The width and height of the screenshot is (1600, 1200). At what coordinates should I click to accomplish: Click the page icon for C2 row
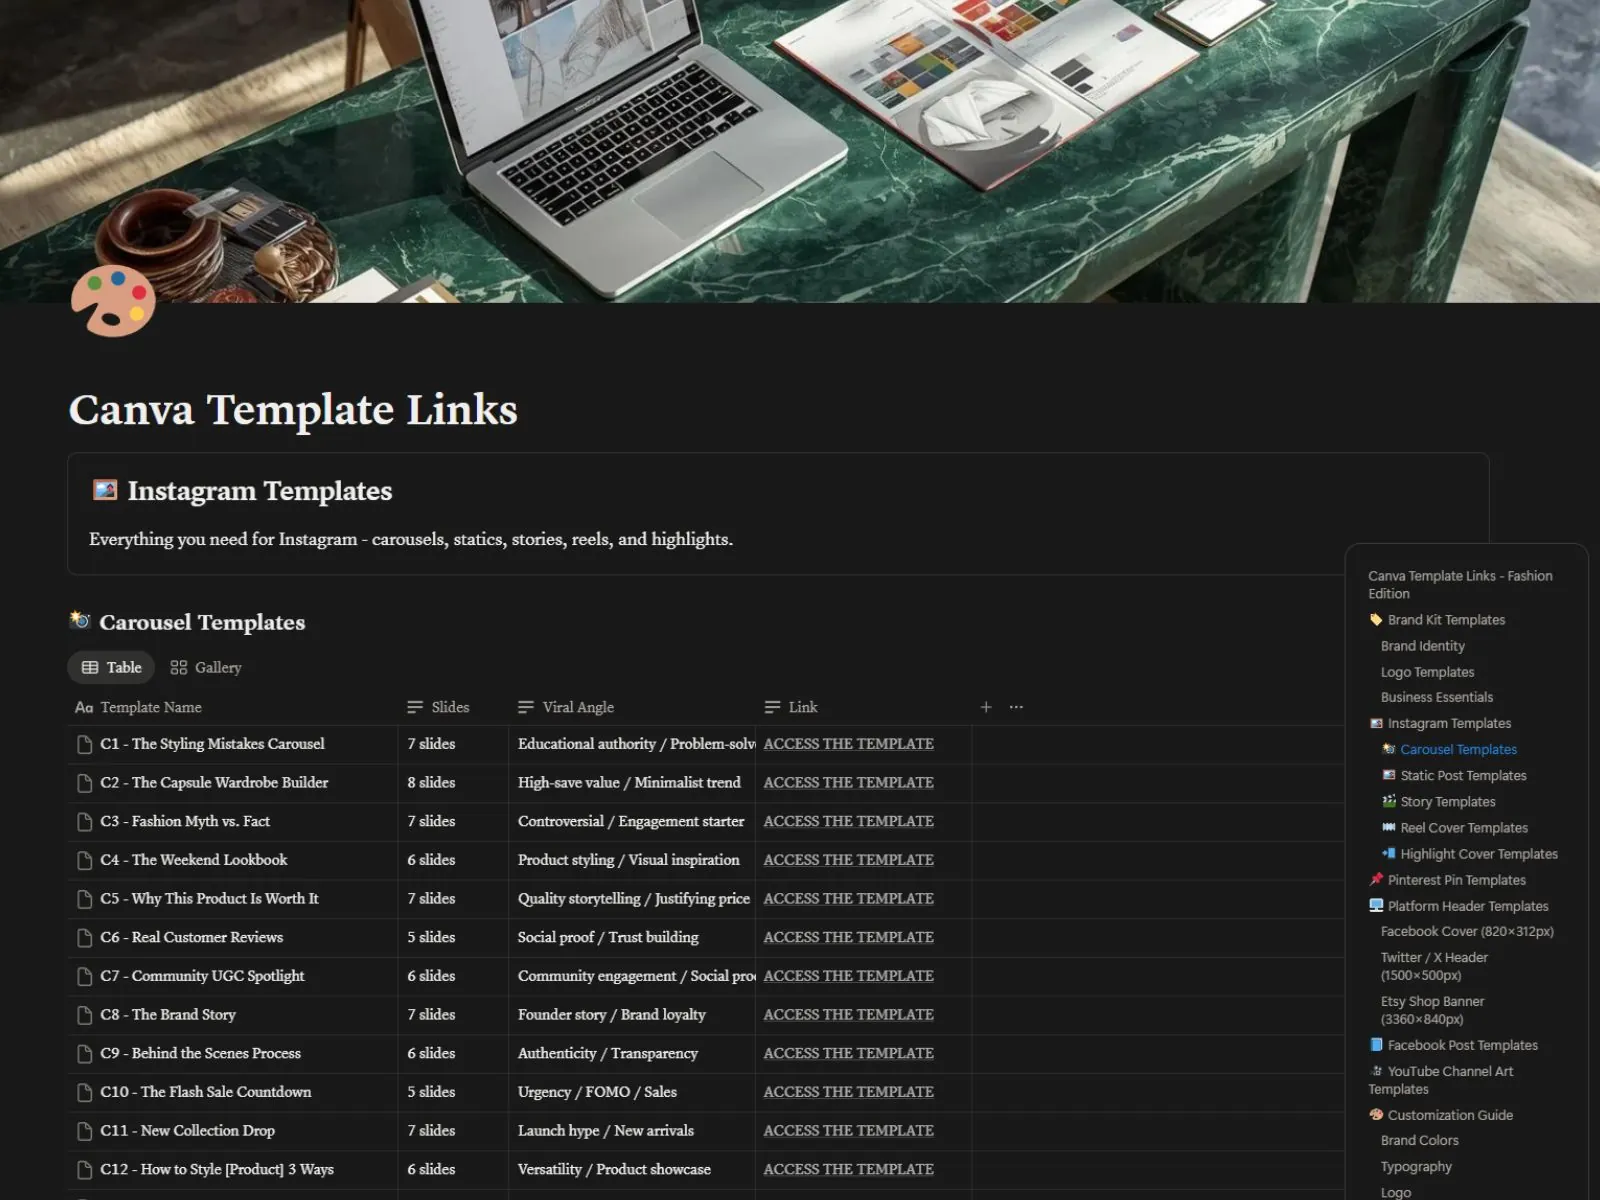click(x=85, y=783)
